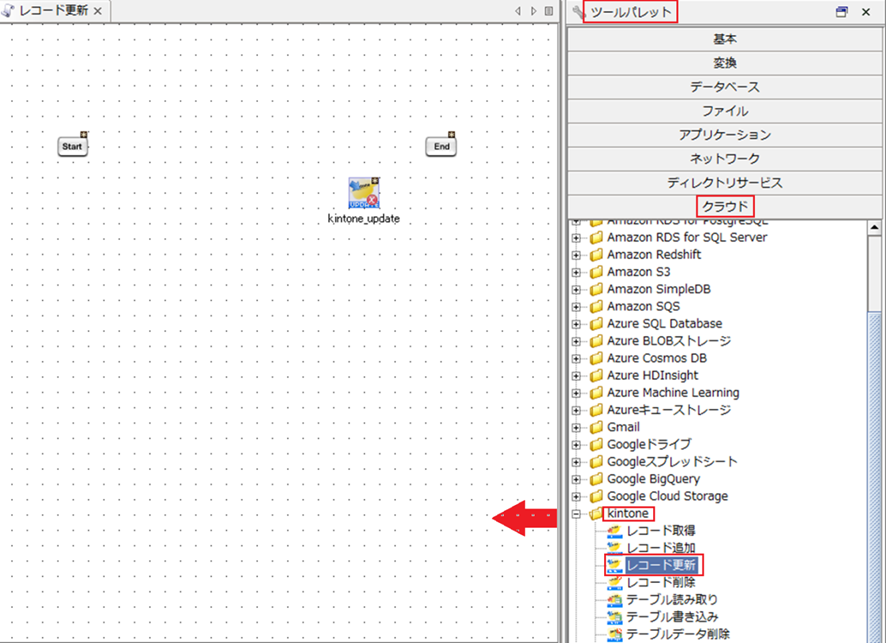Click the tool palette wrench icon
This screenshot has width=886, height=643.
577,11
